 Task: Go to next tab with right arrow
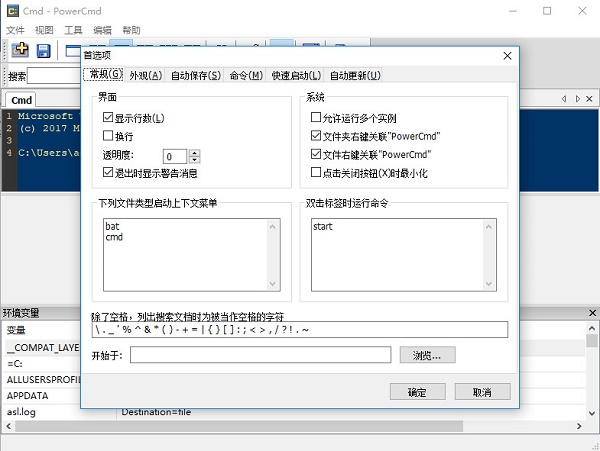coord(577,99)
